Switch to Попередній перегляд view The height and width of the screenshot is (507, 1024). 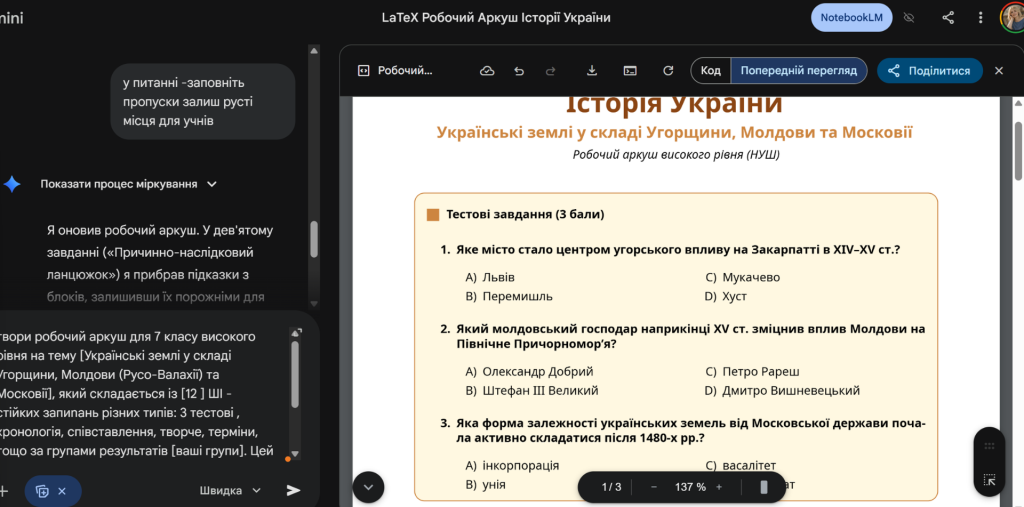click(798, 71)
